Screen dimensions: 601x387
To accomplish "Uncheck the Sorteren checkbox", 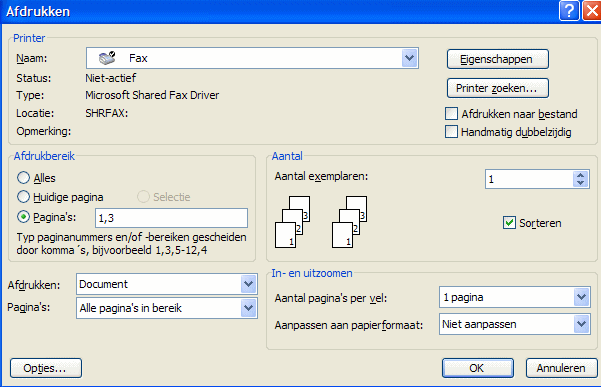I will tap(509, 223).
